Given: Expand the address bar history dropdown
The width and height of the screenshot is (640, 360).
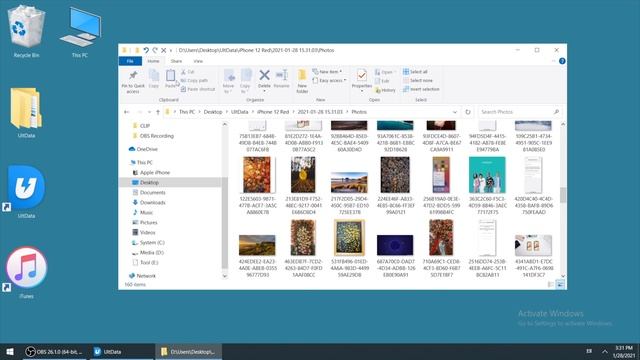Looking at the screenshot, I should (x=455, y=112).
